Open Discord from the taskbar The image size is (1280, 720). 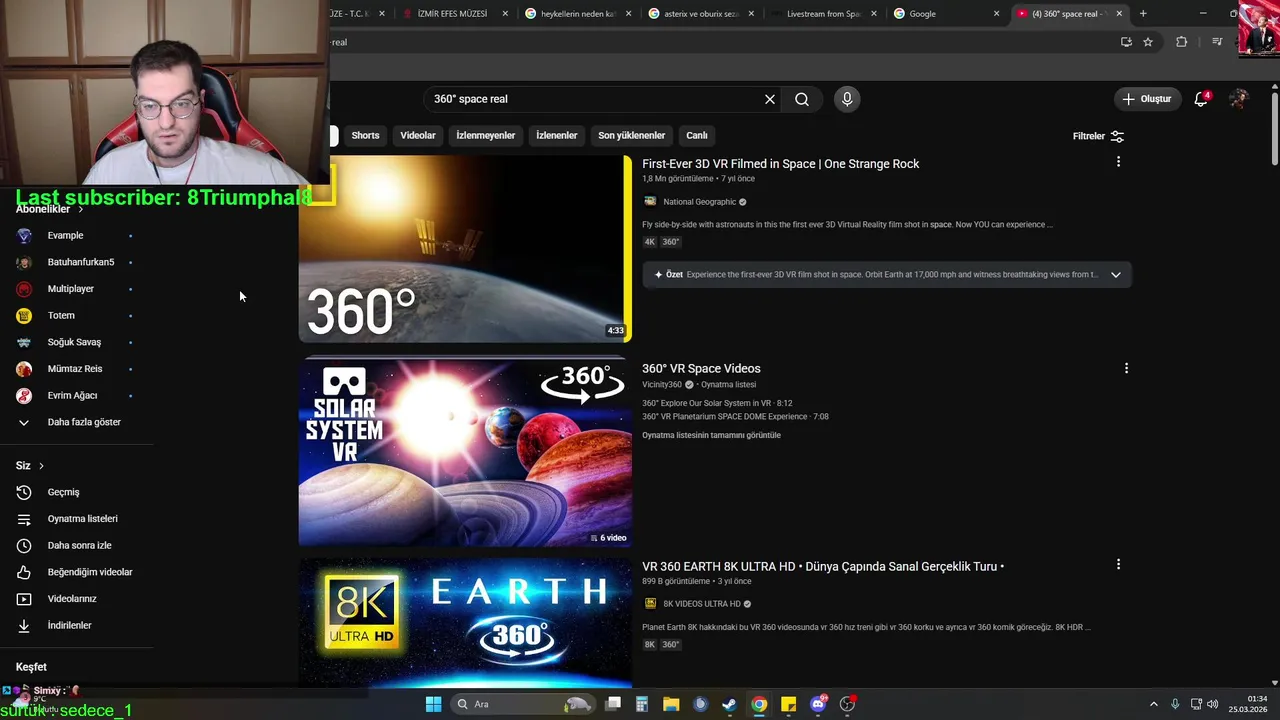coord(818,704)
